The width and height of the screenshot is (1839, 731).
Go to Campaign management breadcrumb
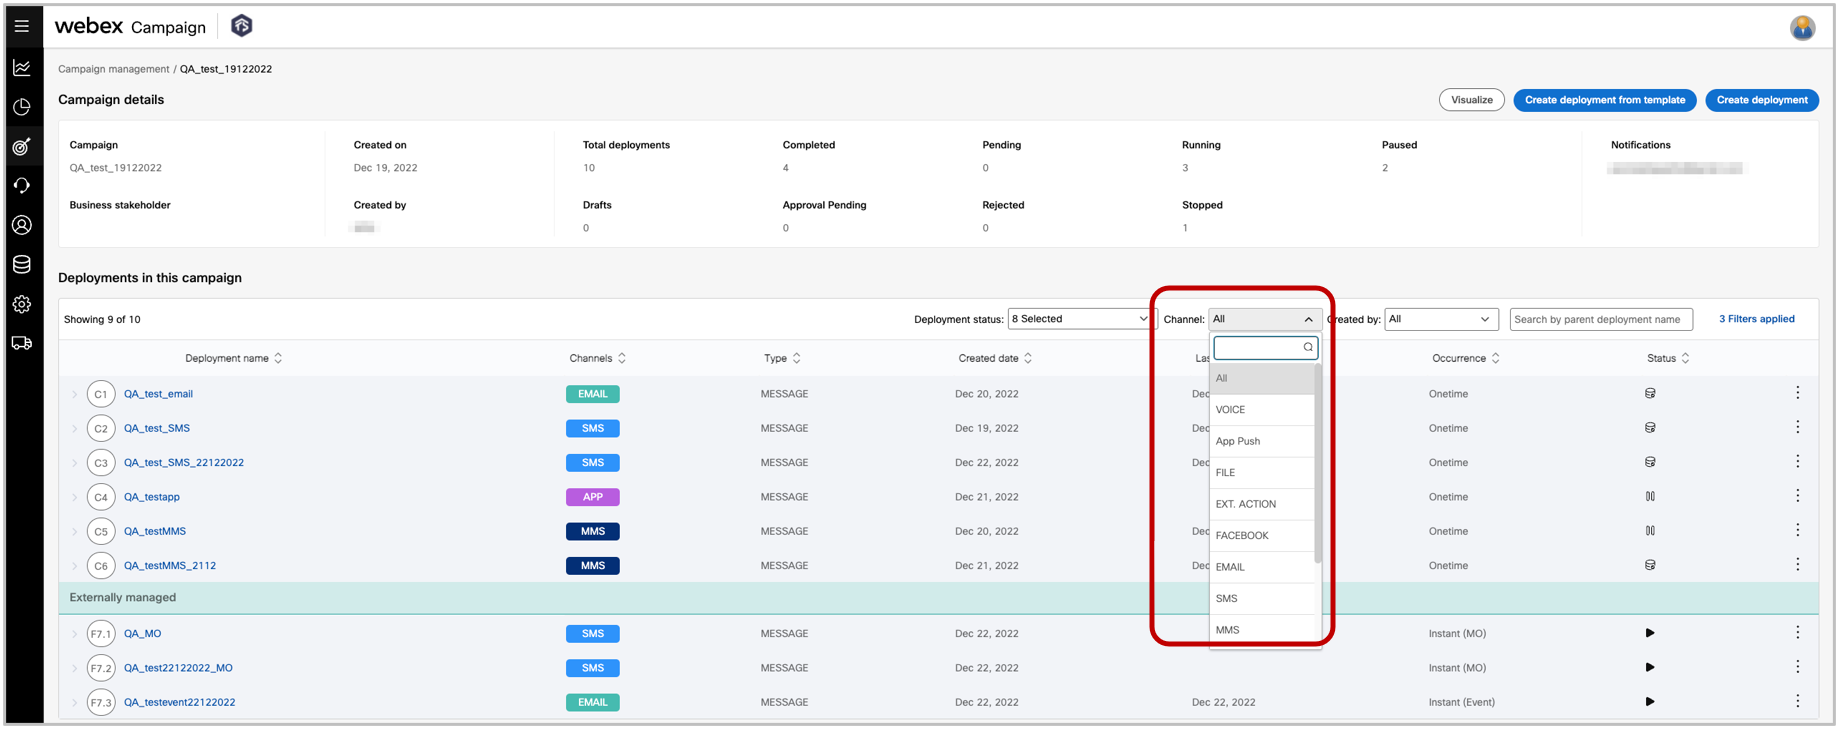pos(113,69)
